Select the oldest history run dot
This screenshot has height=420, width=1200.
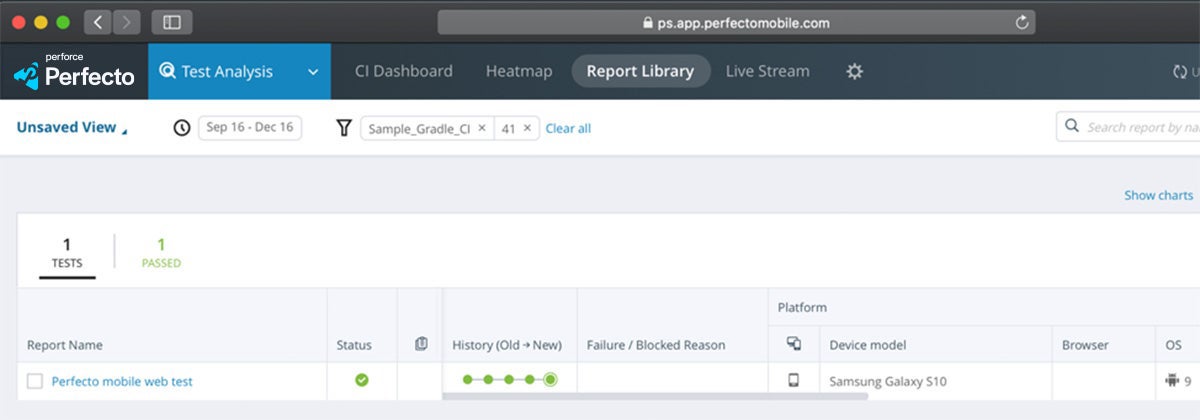coord(467,380)
